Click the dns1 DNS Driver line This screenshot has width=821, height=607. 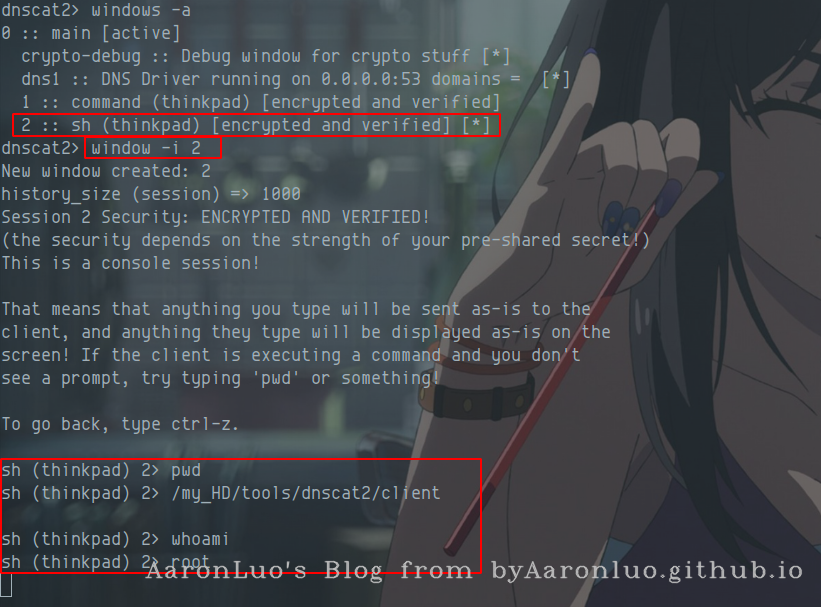pos(295,80)
